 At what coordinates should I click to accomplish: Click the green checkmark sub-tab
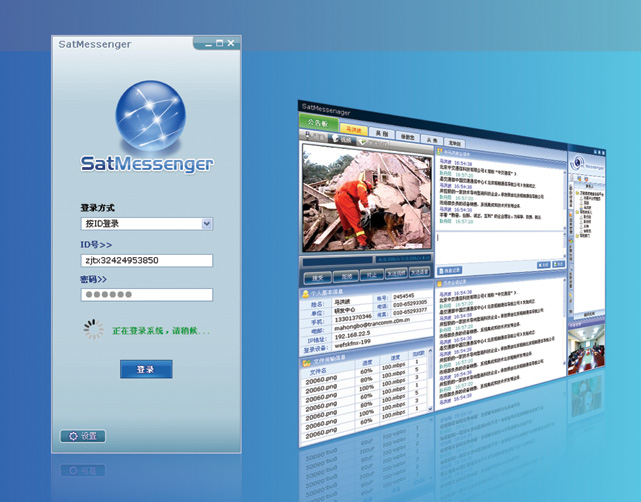[x=372, y=143]
